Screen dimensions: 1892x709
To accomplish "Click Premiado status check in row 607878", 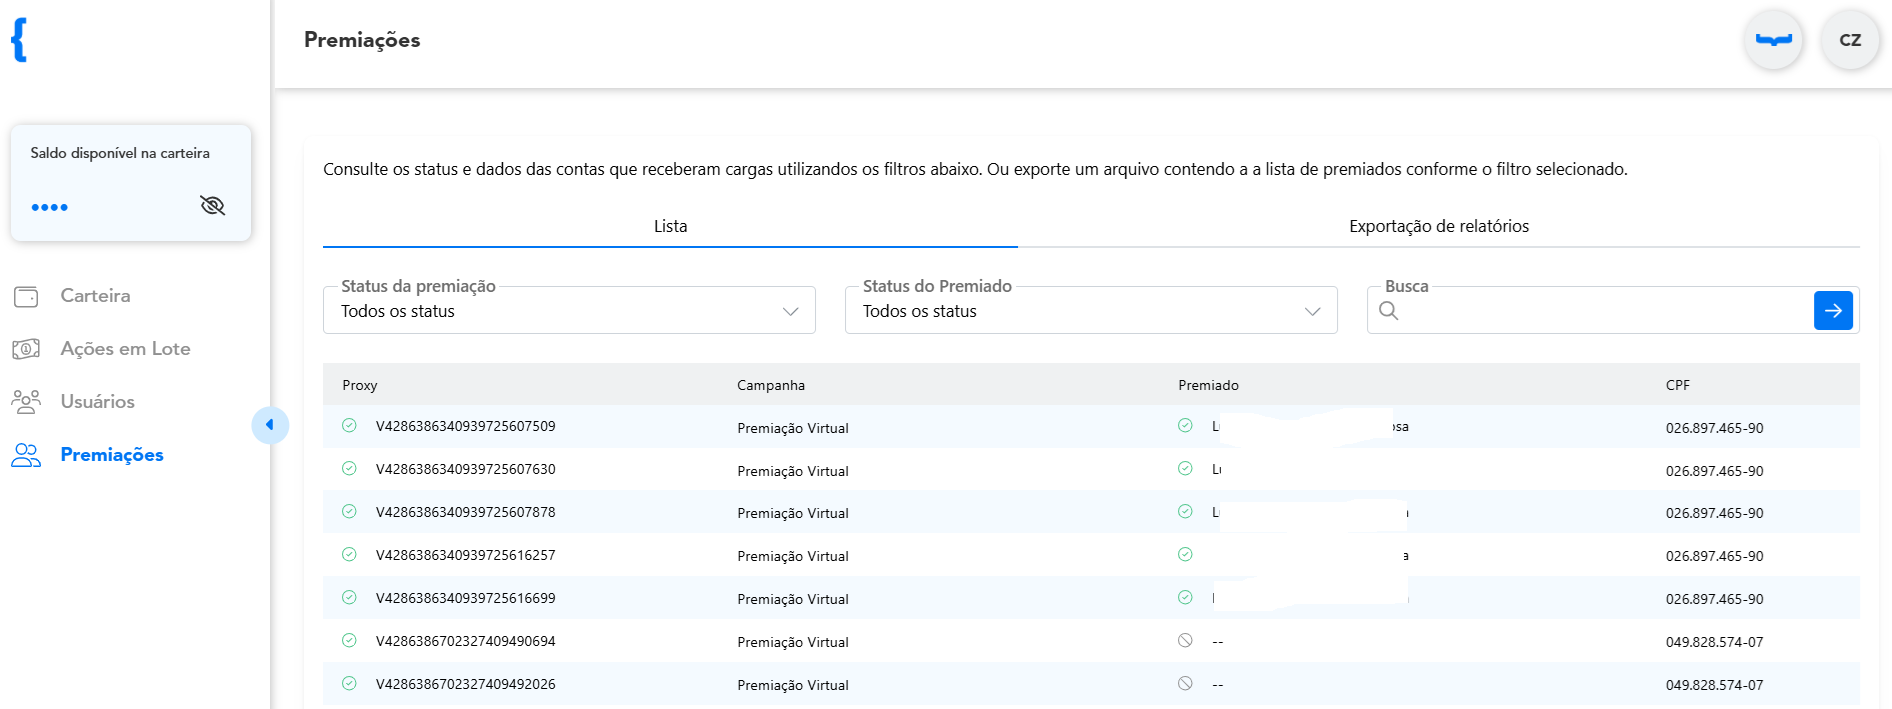I will pos(1185,512).
